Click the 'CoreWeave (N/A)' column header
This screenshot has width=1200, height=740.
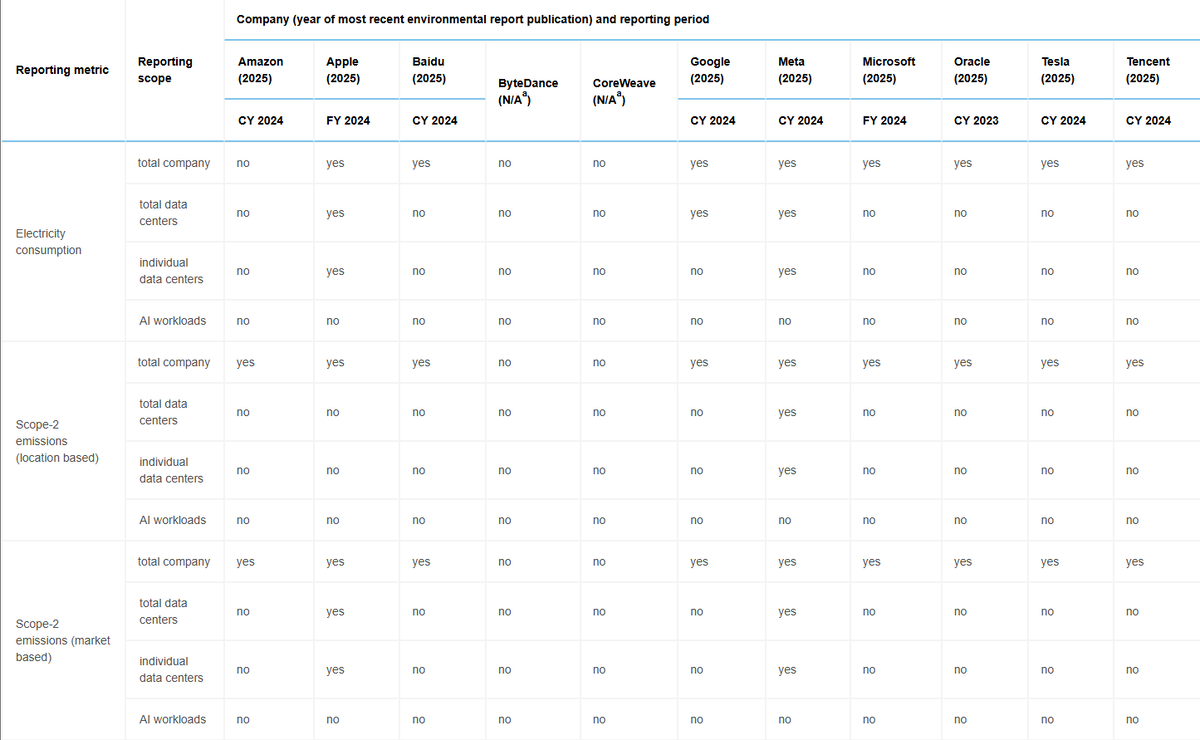pyautogui.click(x=624, y=91)
